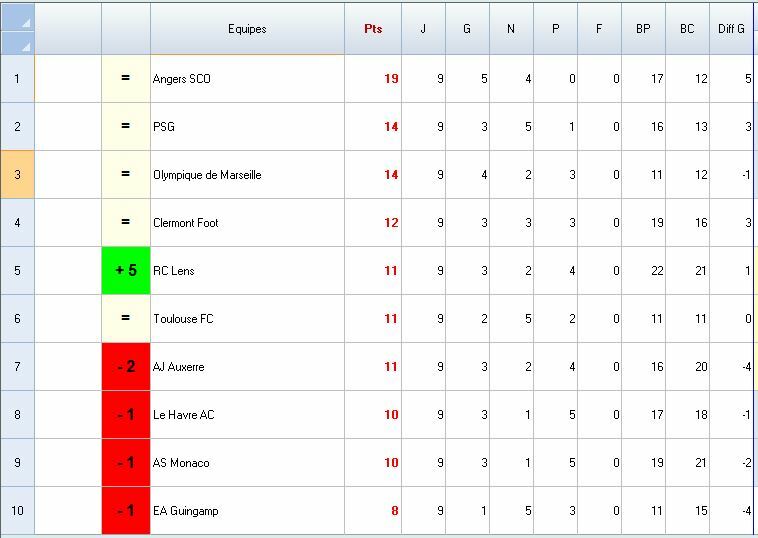Screen dimensions: 758x538
Task: Click the upper select-all corner triangle
Action: point(17,16)
